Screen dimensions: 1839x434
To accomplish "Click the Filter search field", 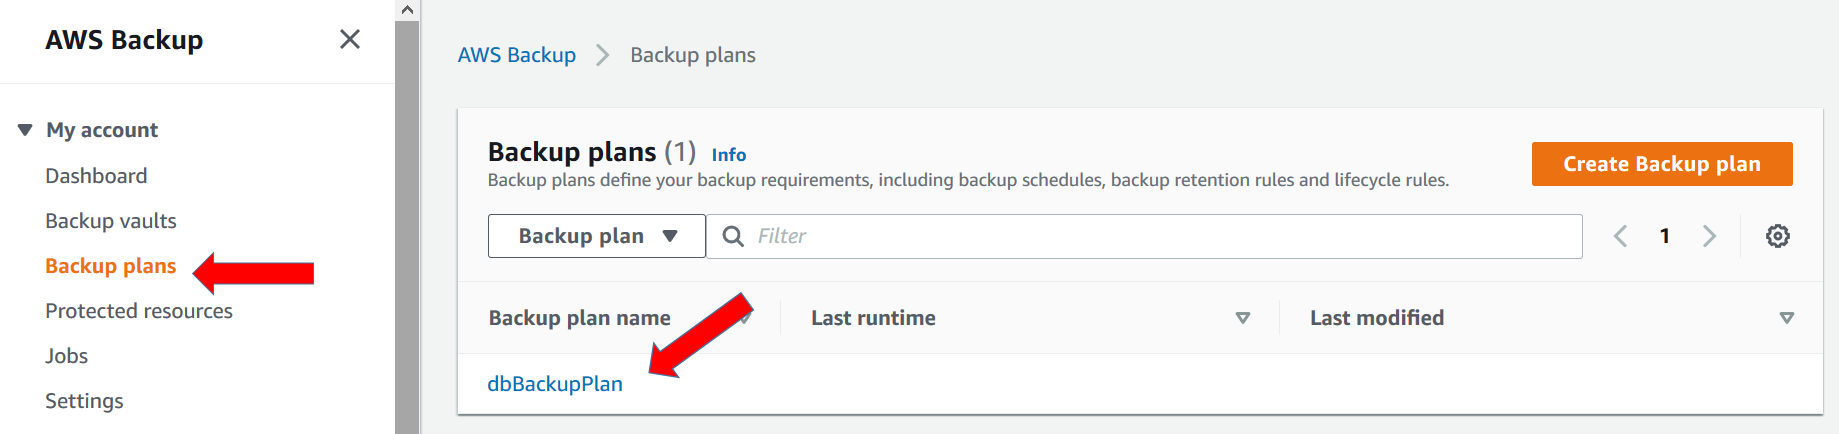I will tap(1144, 236).
